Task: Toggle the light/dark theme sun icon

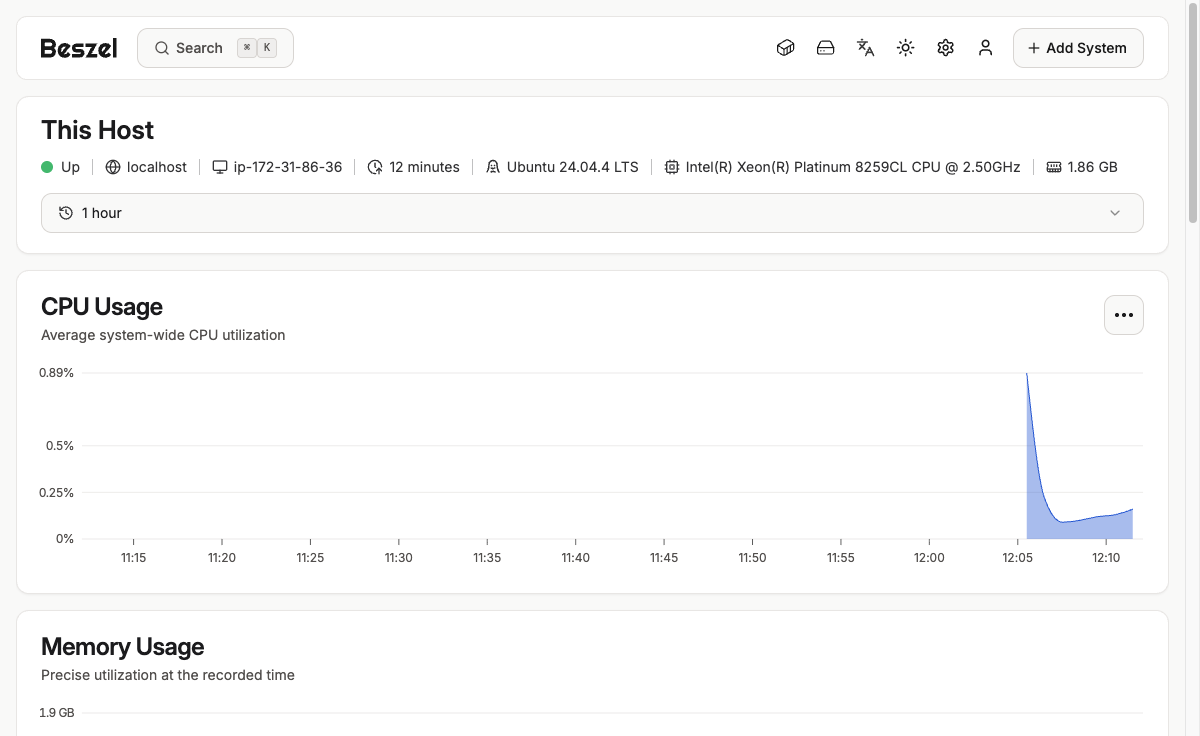Action: pos(906,48)
